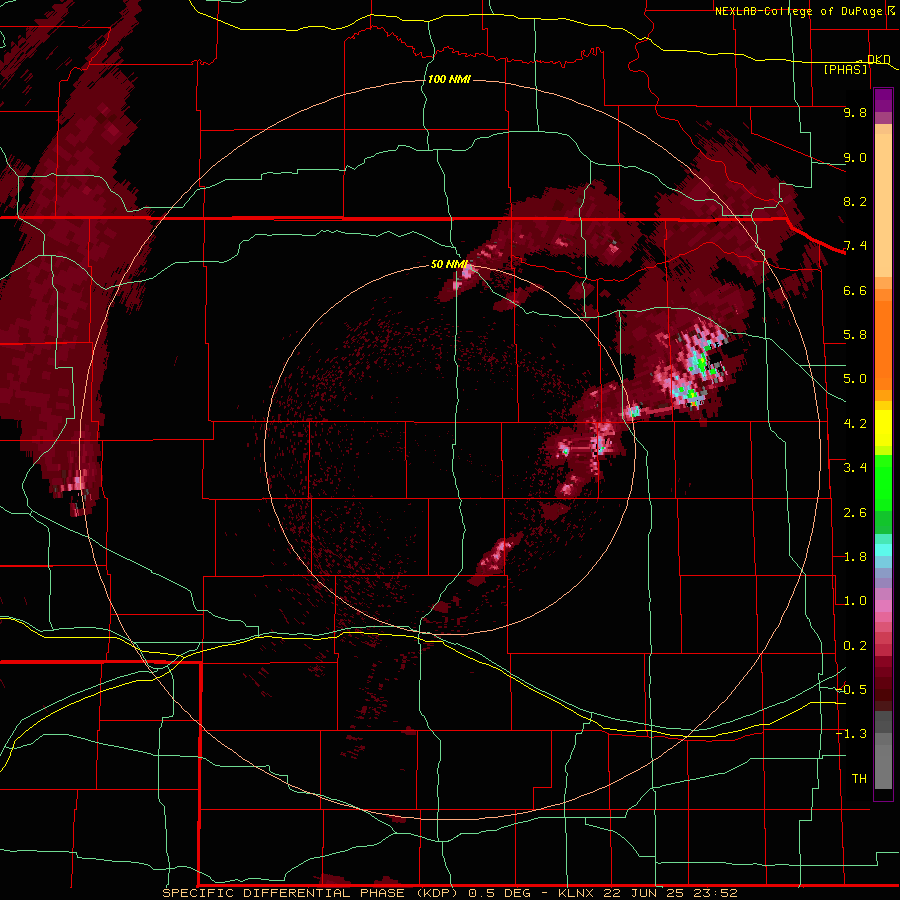Click the 50 NMI range ring label
Viewport: 900px width, 900px height.
pyautogui.click(x=449, y=264)
